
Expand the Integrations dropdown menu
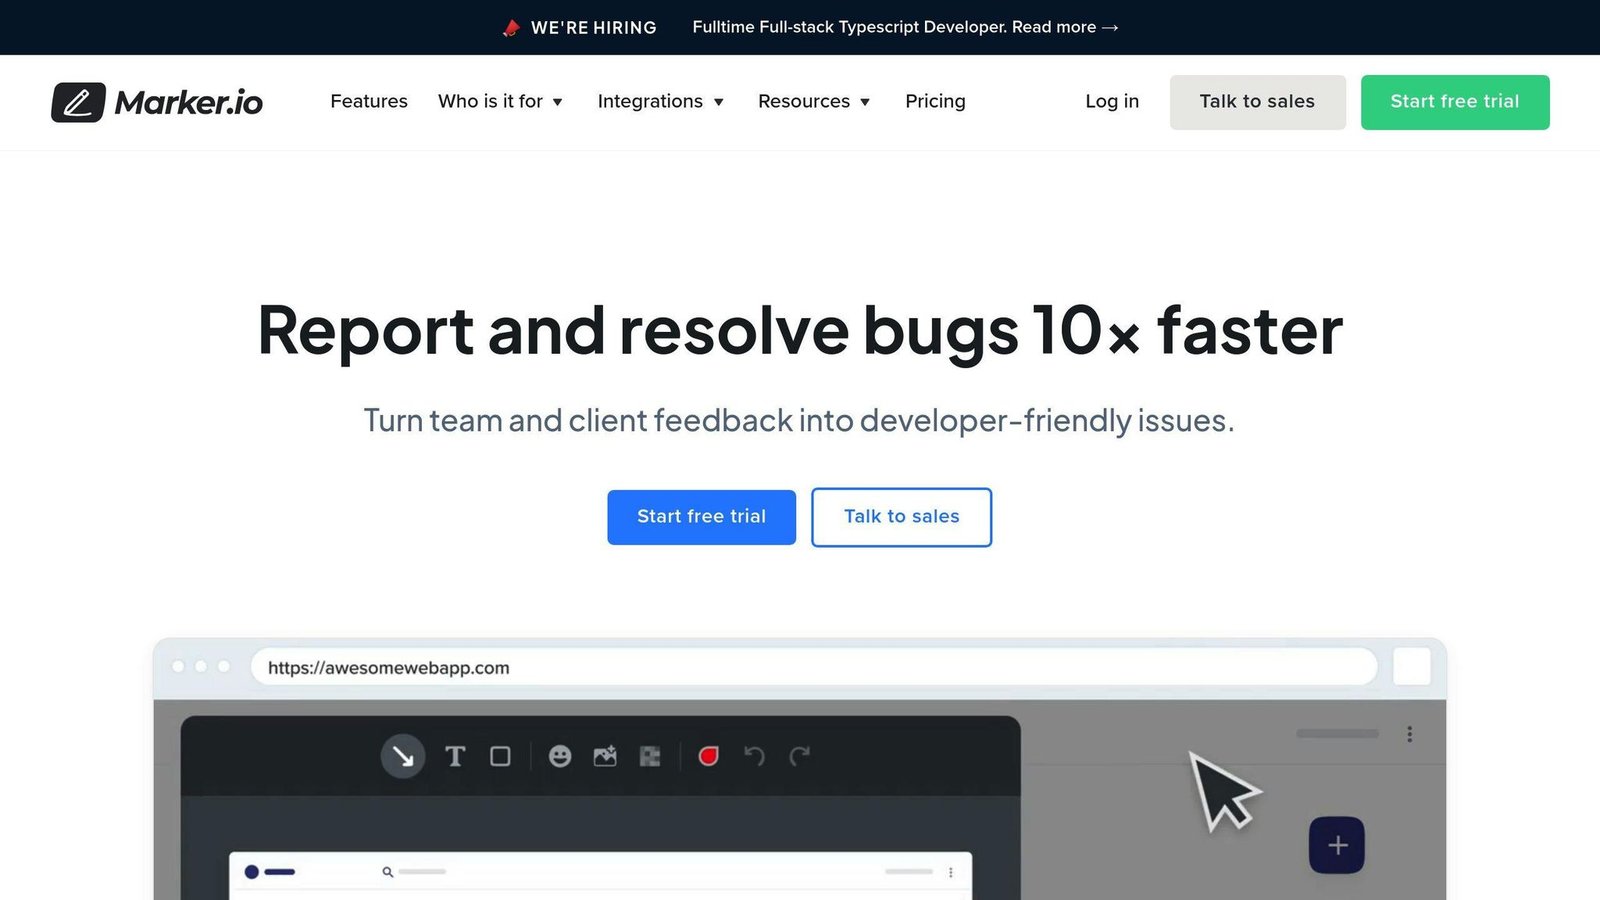(660, 101)
